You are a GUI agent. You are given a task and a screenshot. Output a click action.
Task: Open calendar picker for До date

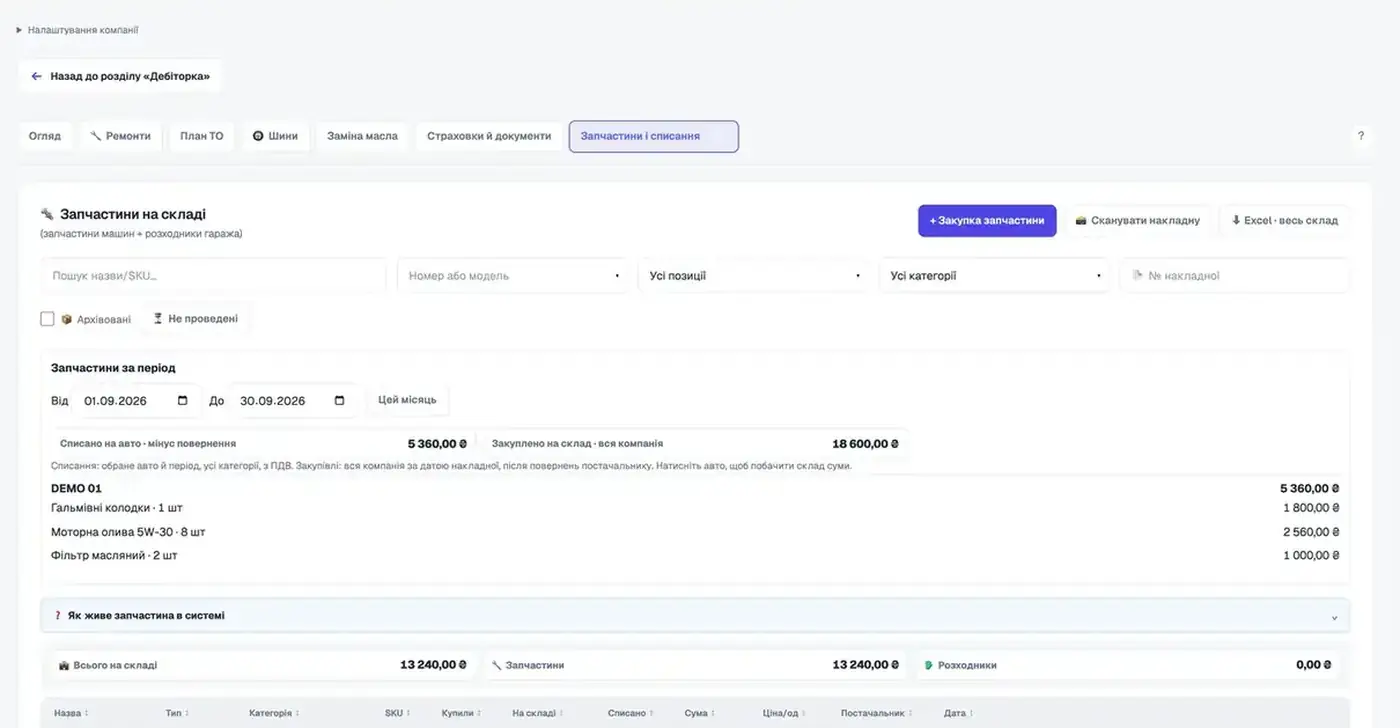click(x=339, y=401)
